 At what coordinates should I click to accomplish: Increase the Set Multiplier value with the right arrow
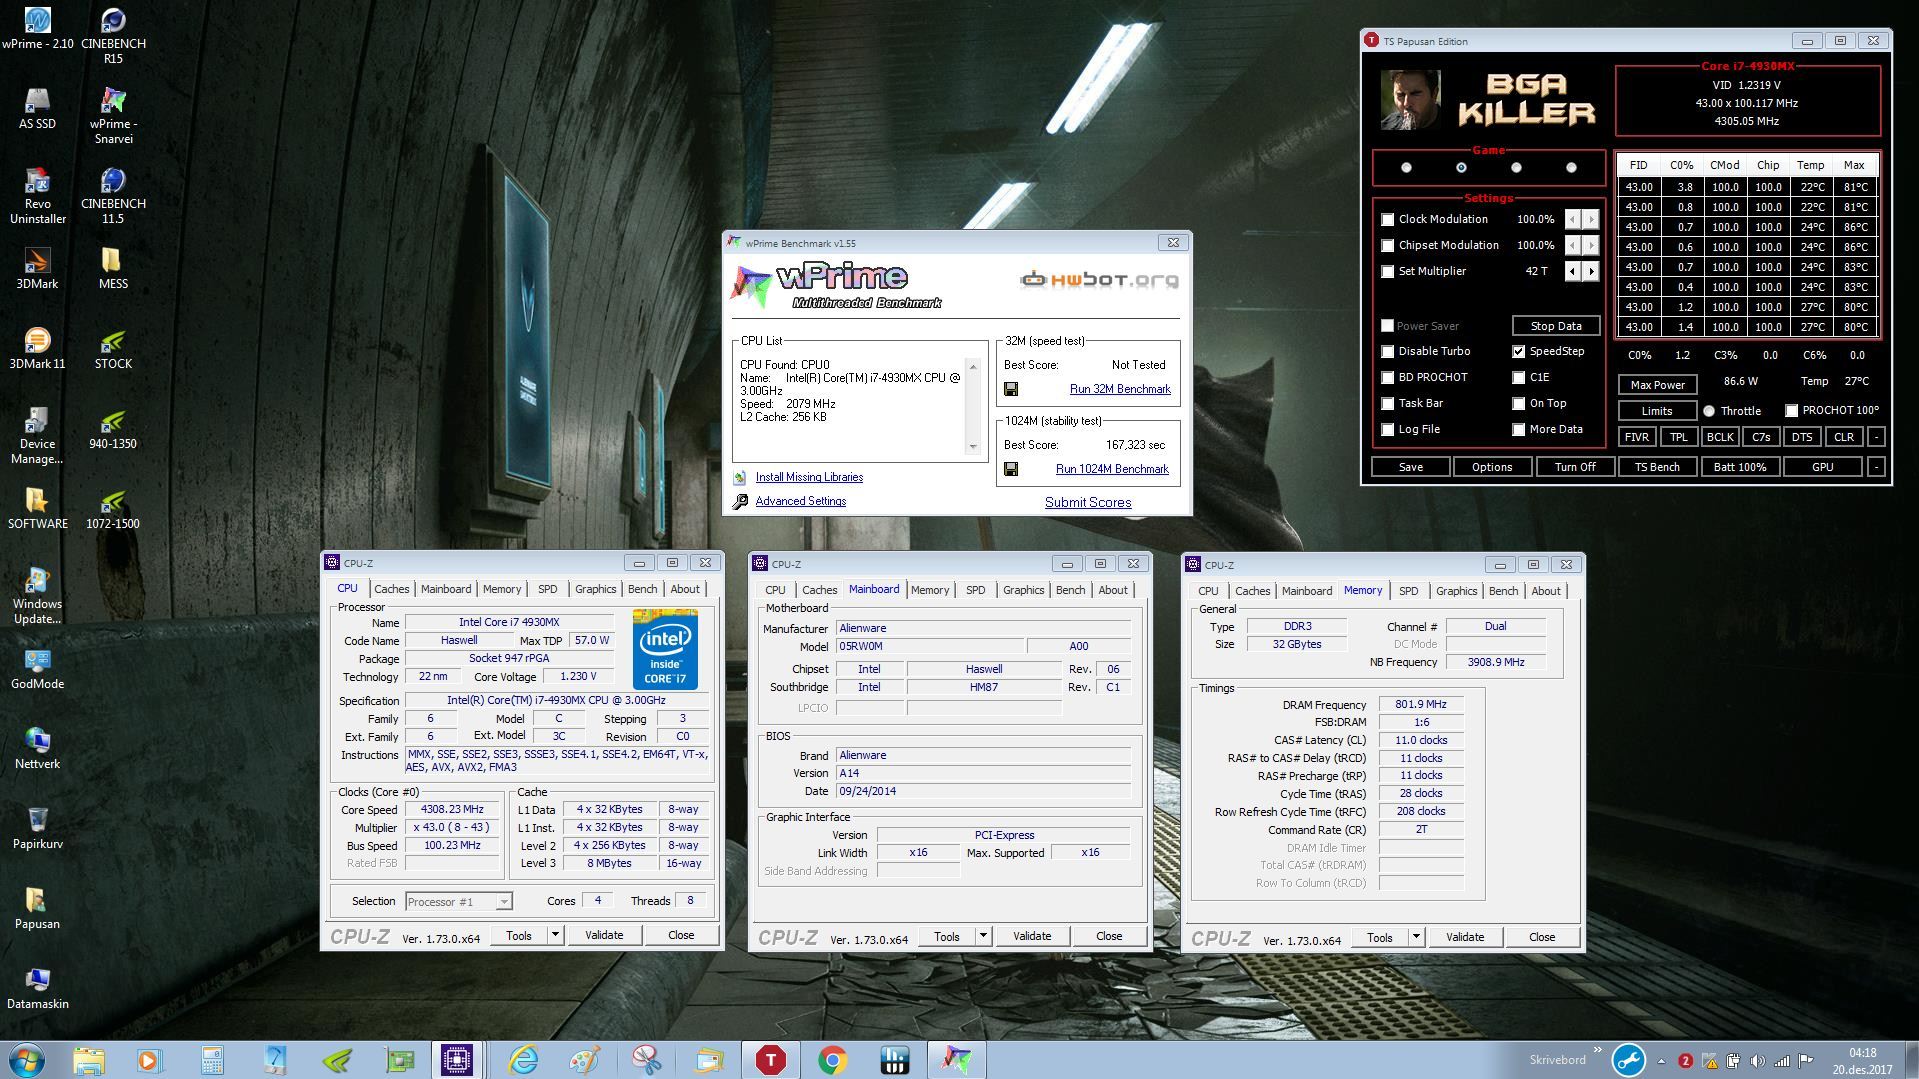[1591, 271]
